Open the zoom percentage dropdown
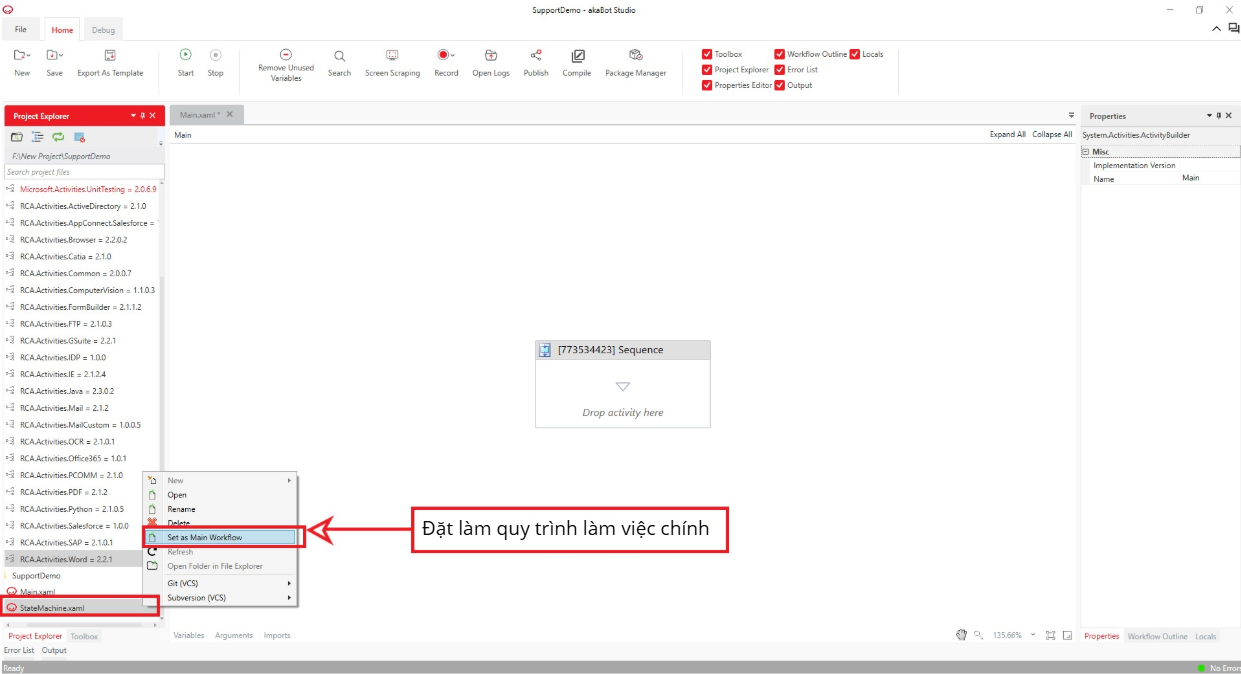1241x674 pixels. [x=1033, y=635]
